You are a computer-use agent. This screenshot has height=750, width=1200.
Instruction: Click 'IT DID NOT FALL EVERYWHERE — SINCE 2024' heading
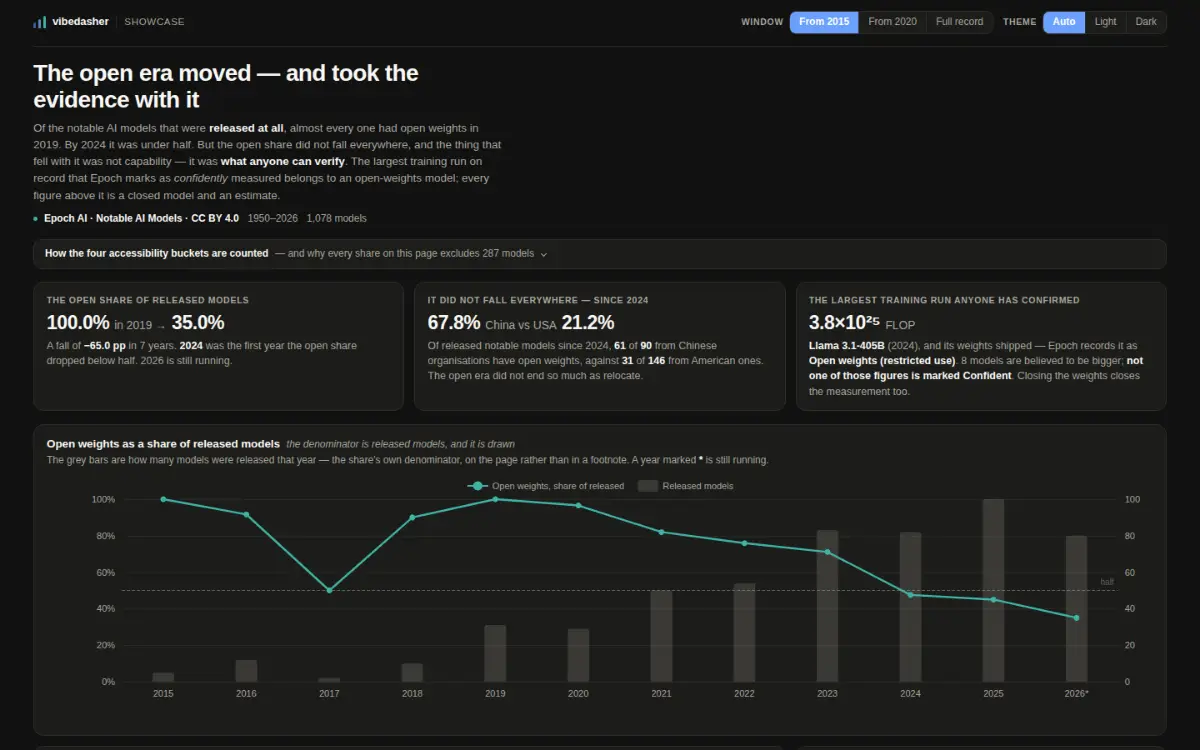(x=537, y=300)
